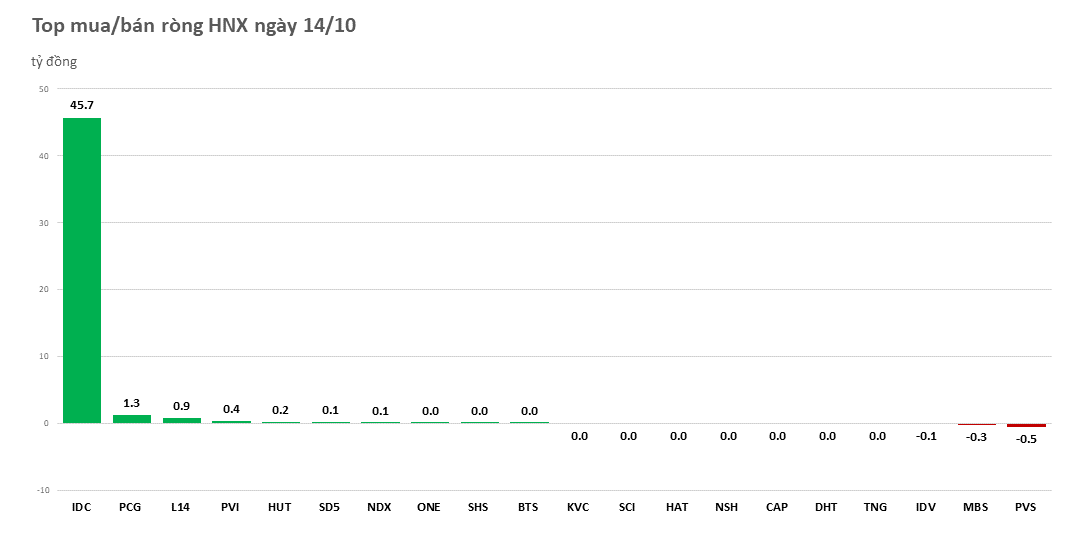Click the 1.3 data label above PCG
The width and height of the screenshot is (1075, 537).
tap(131, 403)
